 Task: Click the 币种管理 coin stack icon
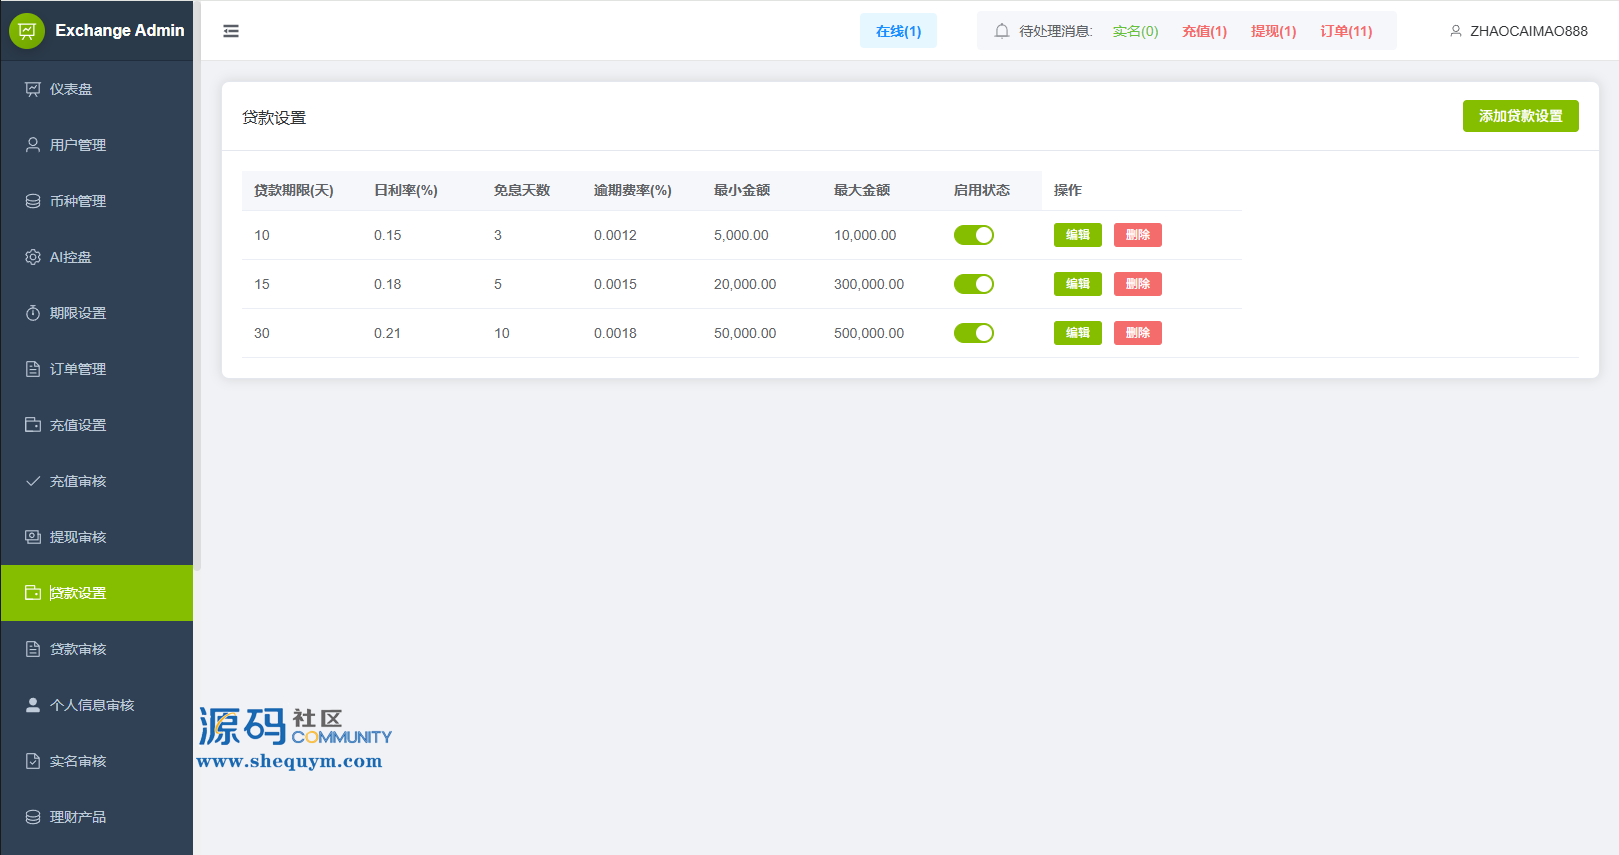(x=33, y=201)
